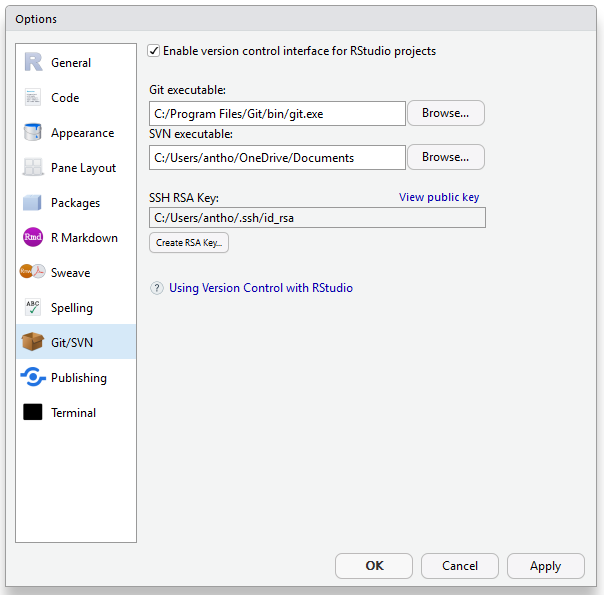Click the Pane Layout grid icon
Screen dimensions: 604x595
pos(33,168)
